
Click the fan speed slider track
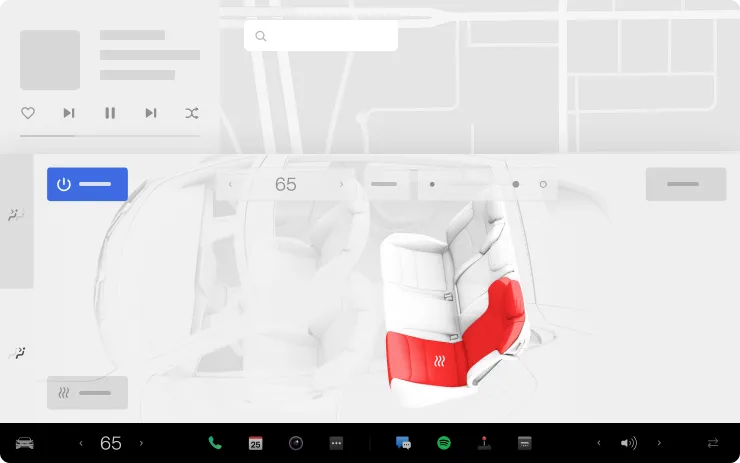[474, 184]
